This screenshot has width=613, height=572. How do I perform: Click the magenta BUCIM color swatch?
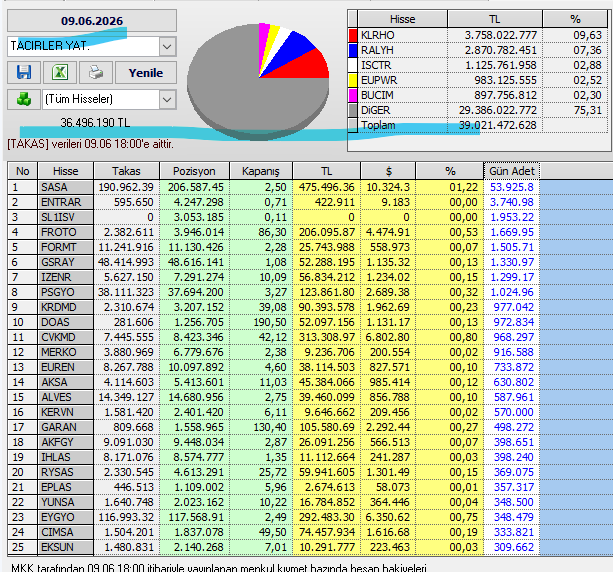(x=353, y=95)
